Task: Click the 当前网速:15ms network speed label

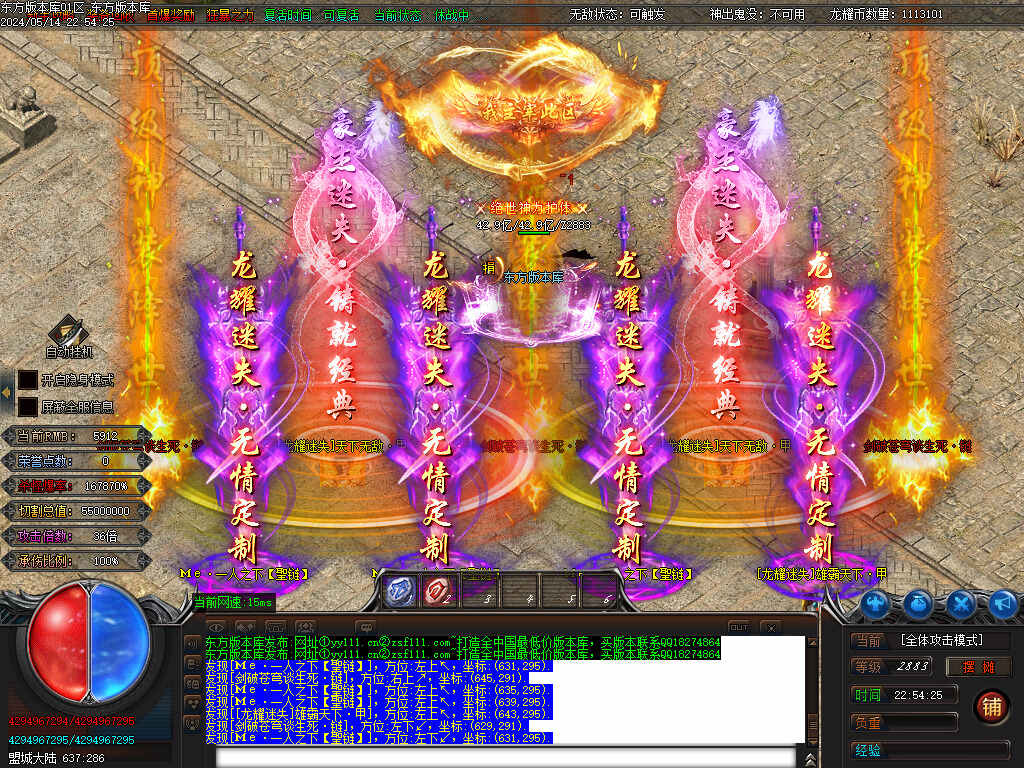Action: (233, 602)
